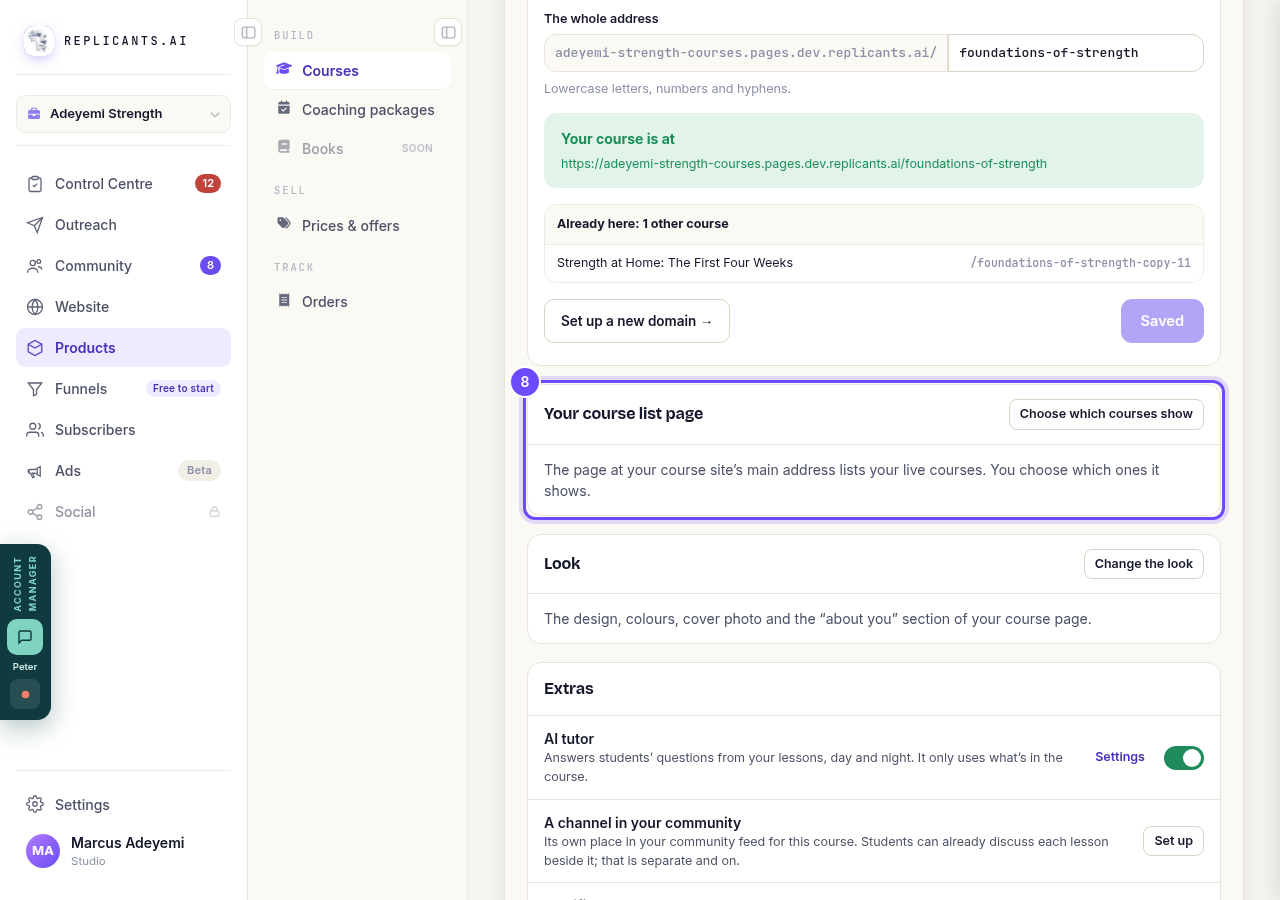
Task: Click the Marcus Adeyemi profile name
Action: [128, 843]
